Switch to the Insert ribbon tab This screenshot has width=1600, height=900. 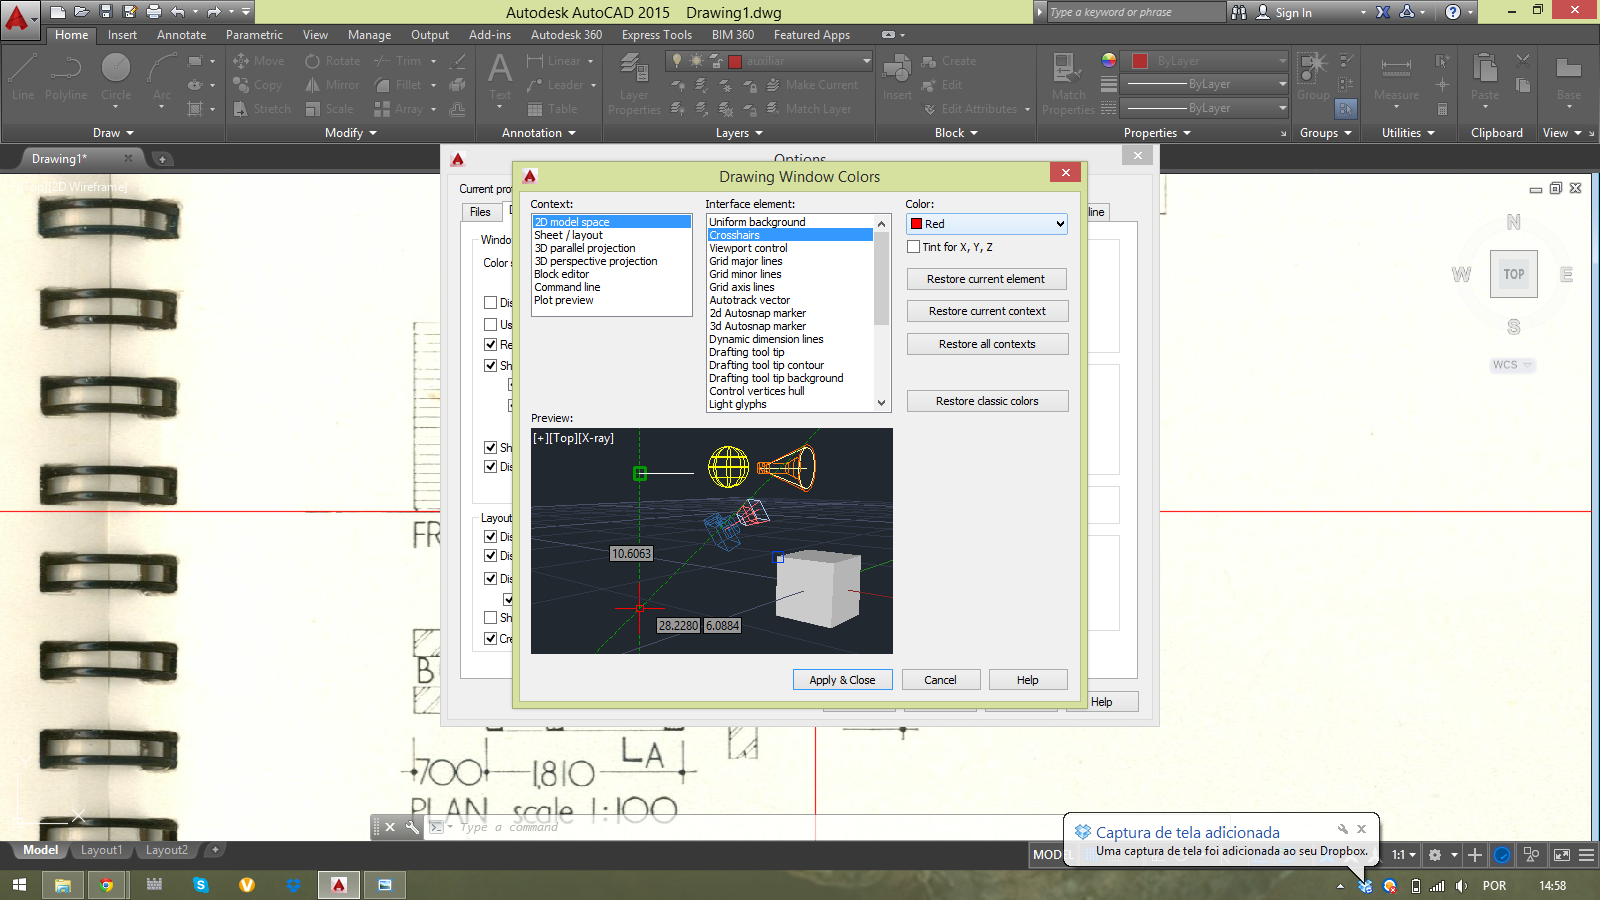(122, 35)
